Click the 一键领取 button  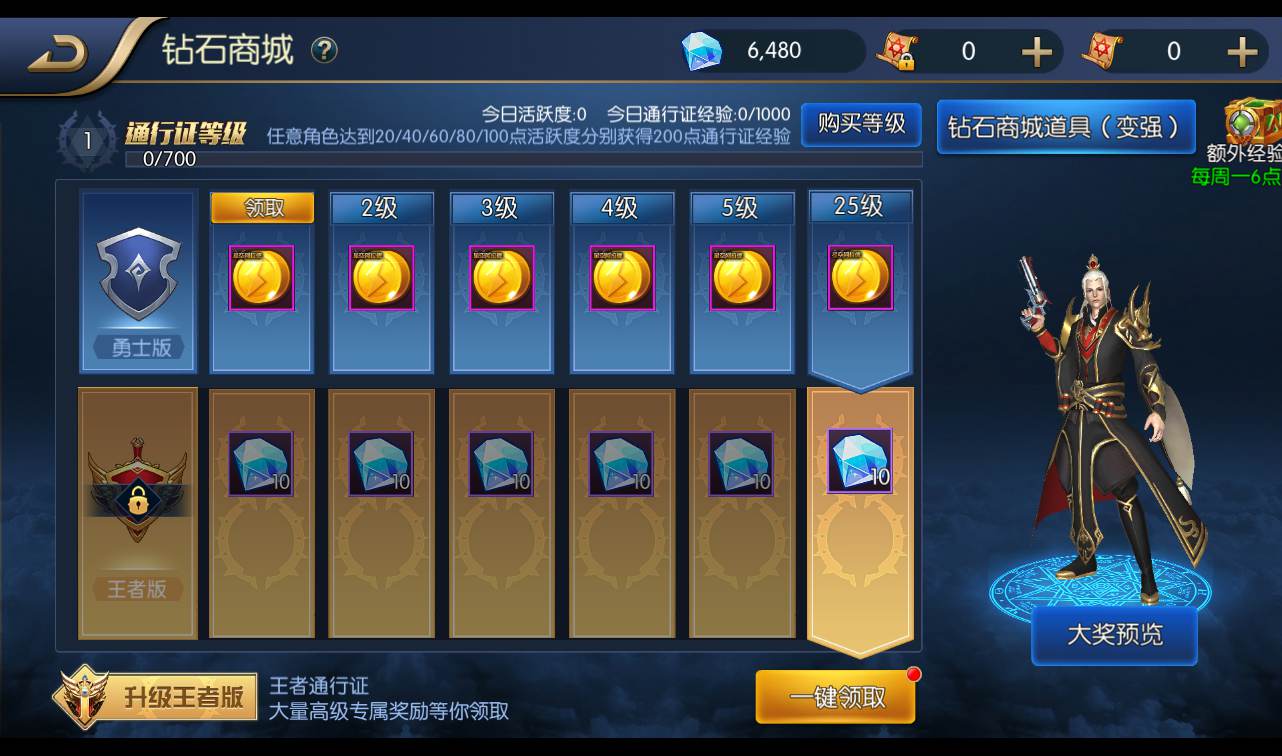point(836,697)
